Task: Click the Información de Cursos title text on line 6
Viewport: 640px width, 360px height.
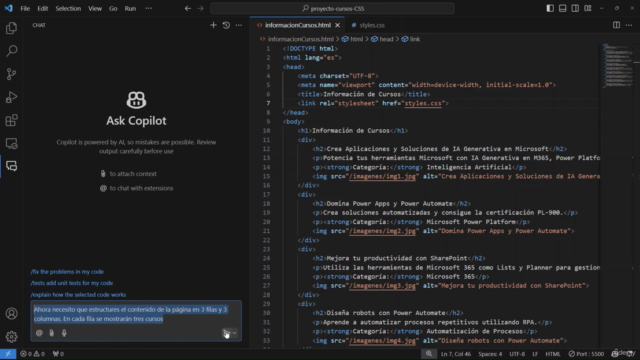Action: point(362,94)
